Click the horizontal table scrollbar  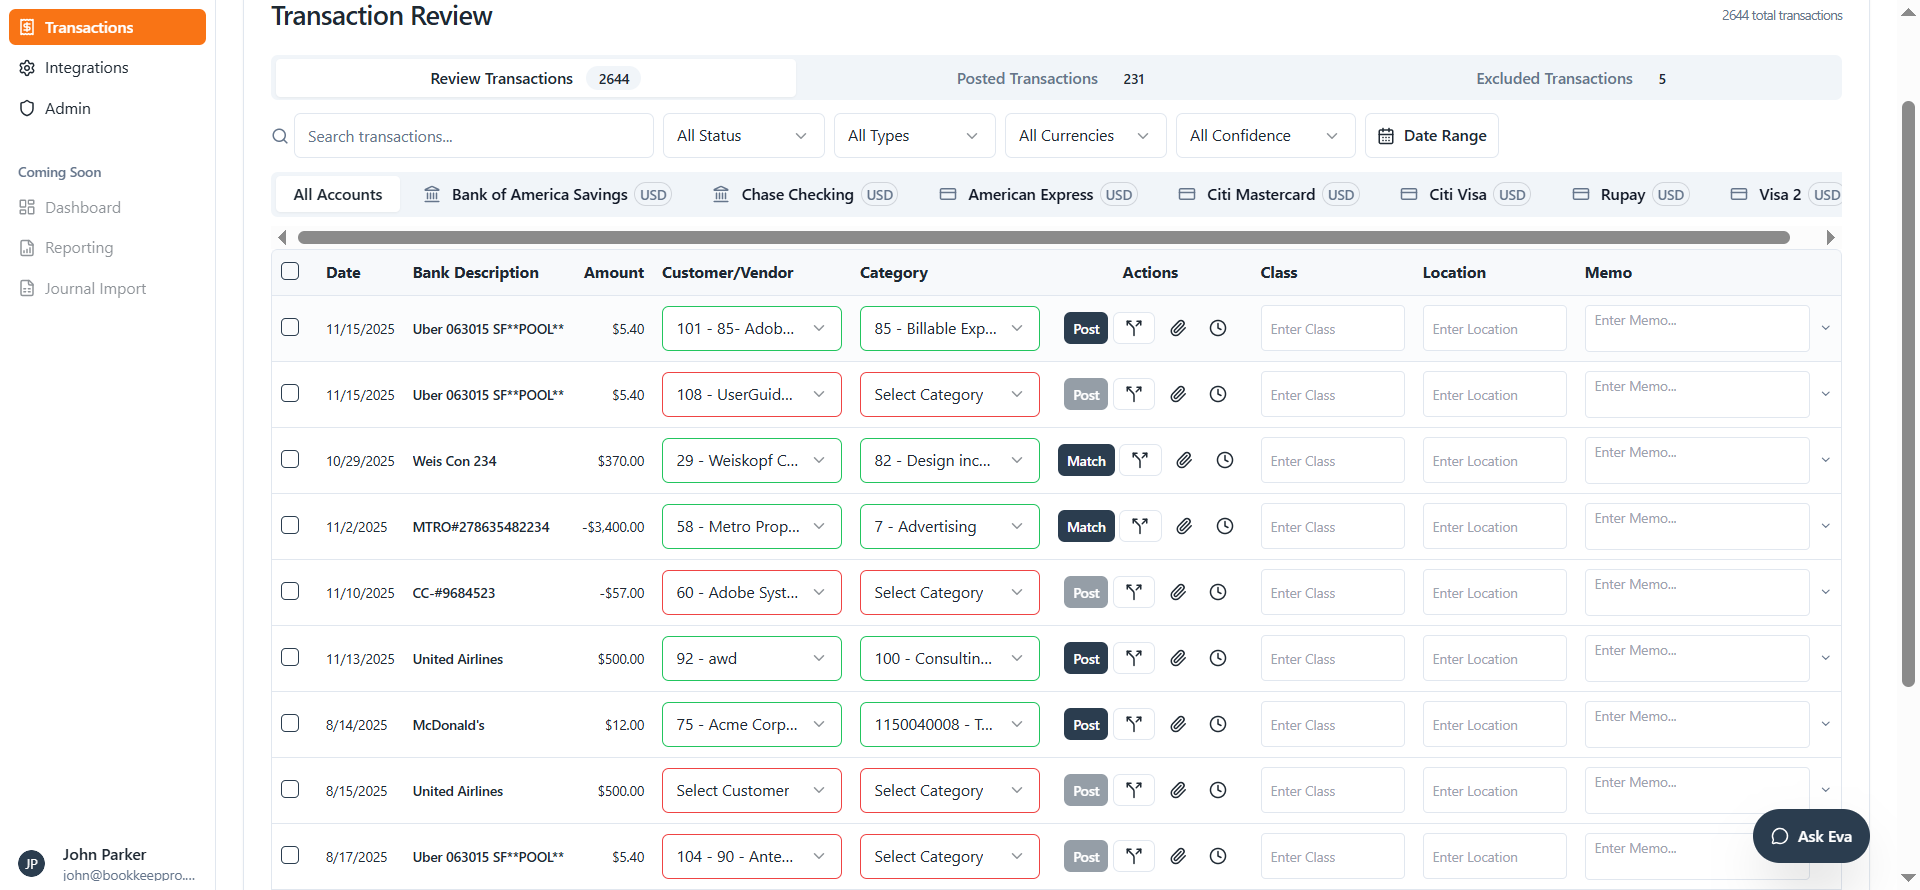pyautogui.click(x=1044, y=238)
